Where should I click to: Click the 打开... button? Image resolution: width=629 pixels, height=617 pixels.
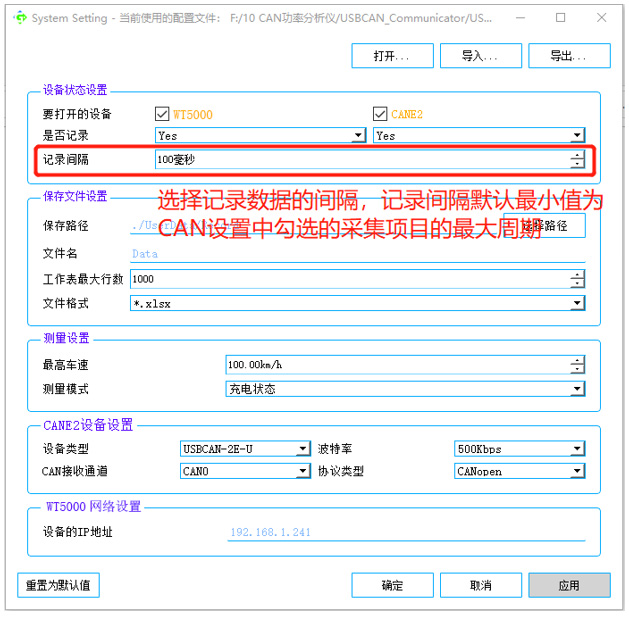(392, 56)
